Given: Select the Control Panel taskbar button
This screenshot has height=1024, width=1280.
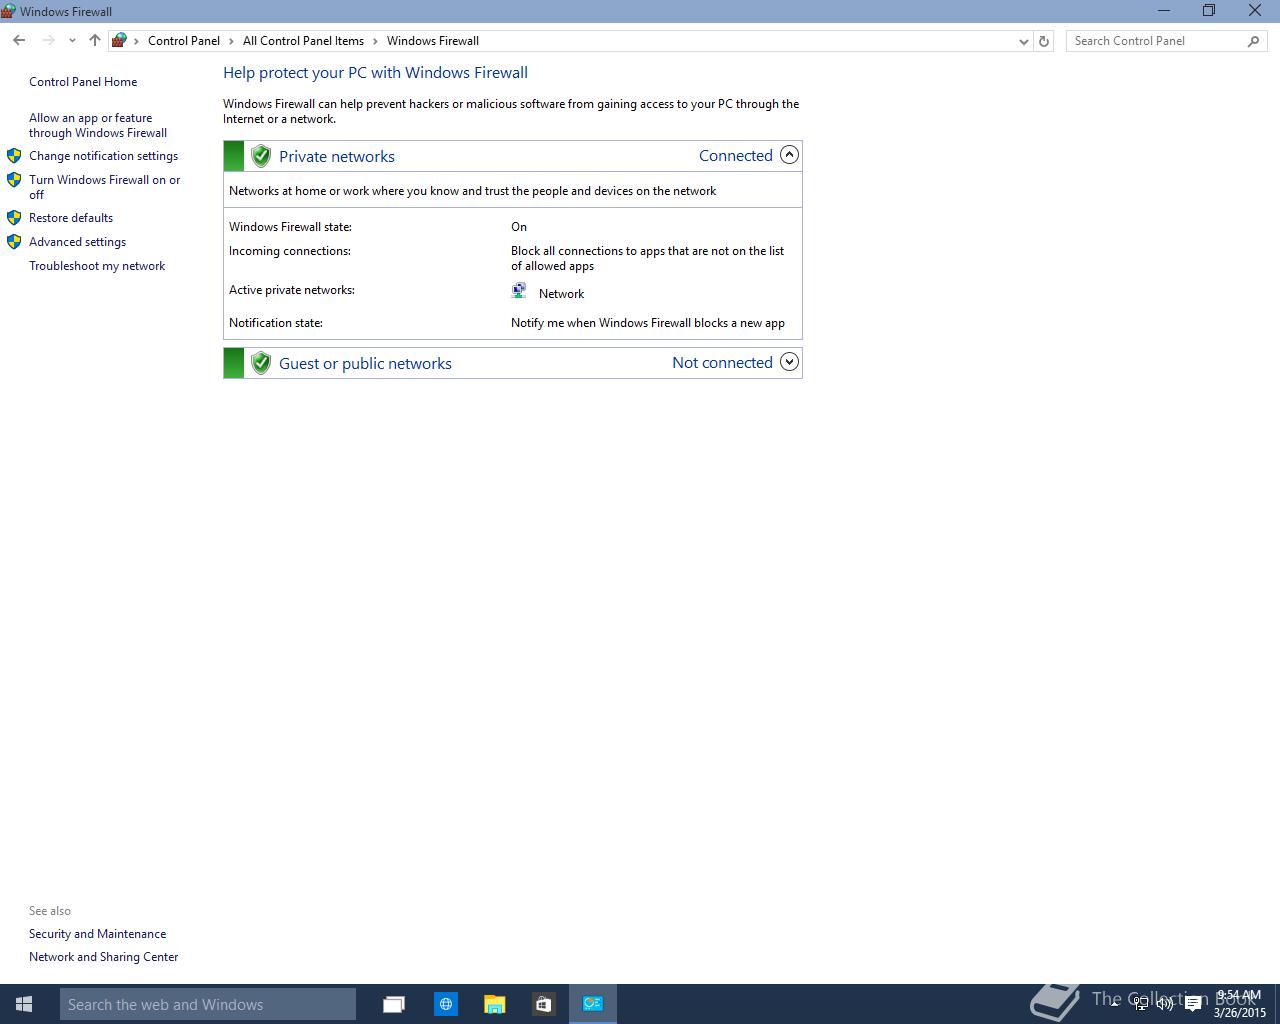Looking at the screenshot, I should pos(593,1004).
